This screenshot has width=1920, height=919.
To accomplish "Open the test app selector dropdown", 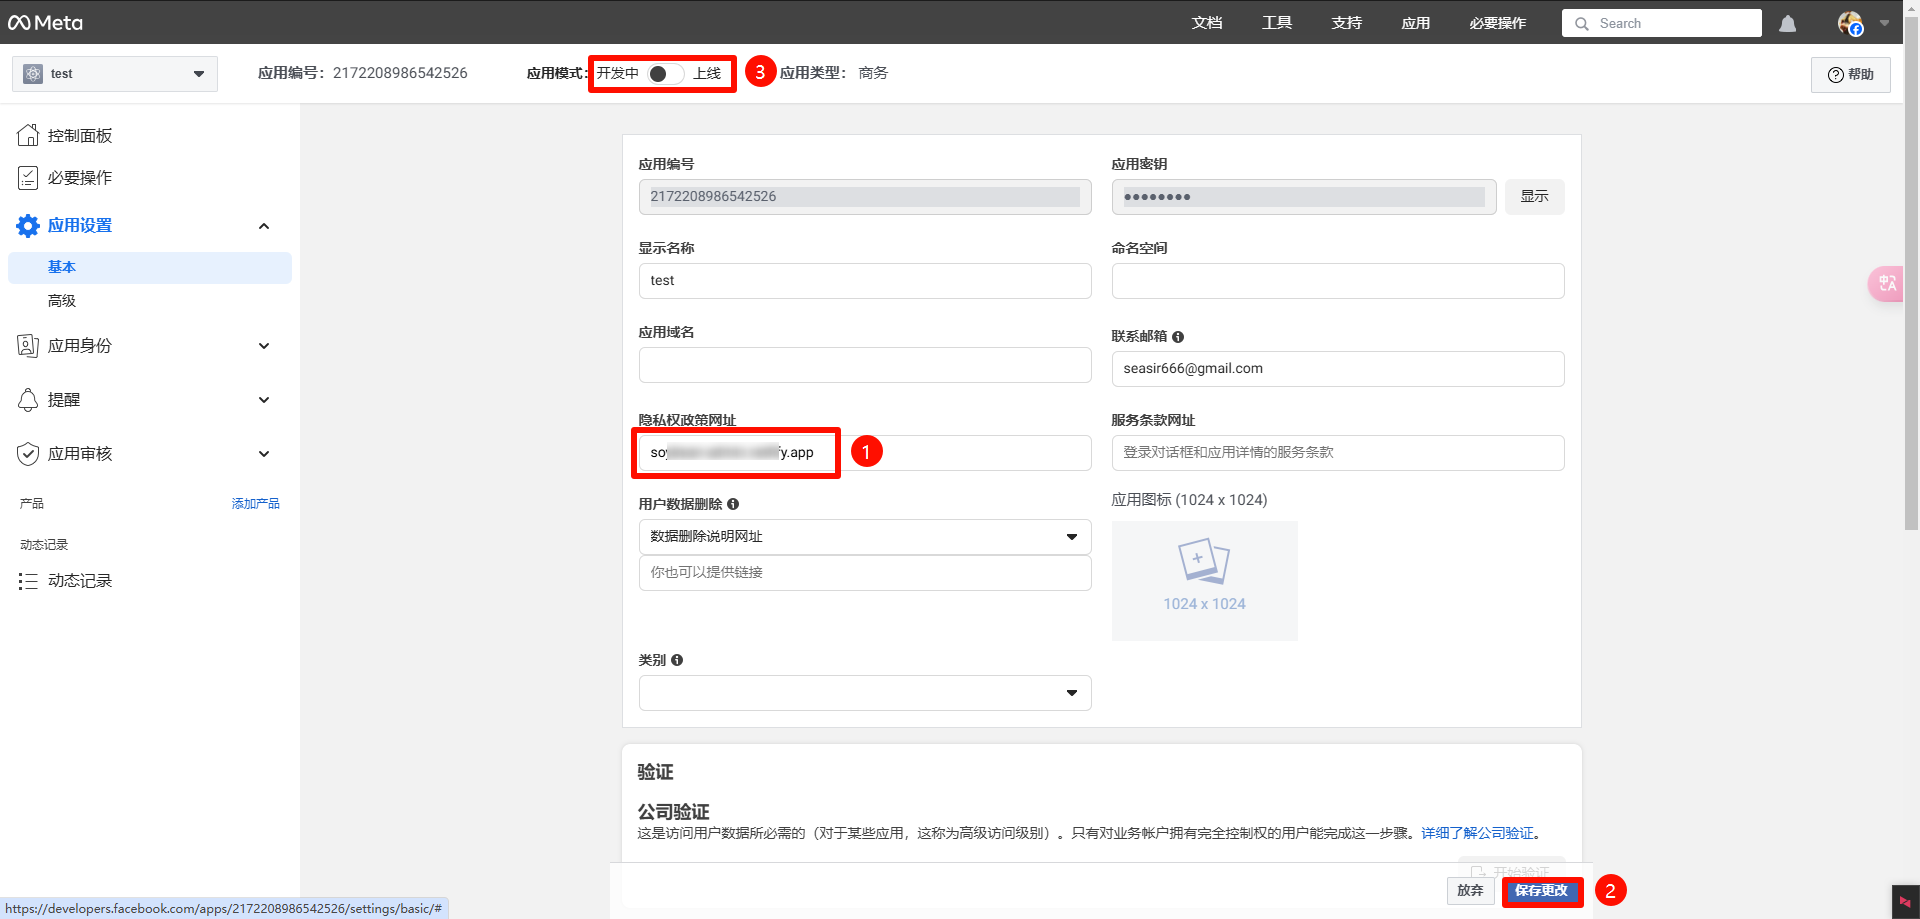I will [115, 74].
